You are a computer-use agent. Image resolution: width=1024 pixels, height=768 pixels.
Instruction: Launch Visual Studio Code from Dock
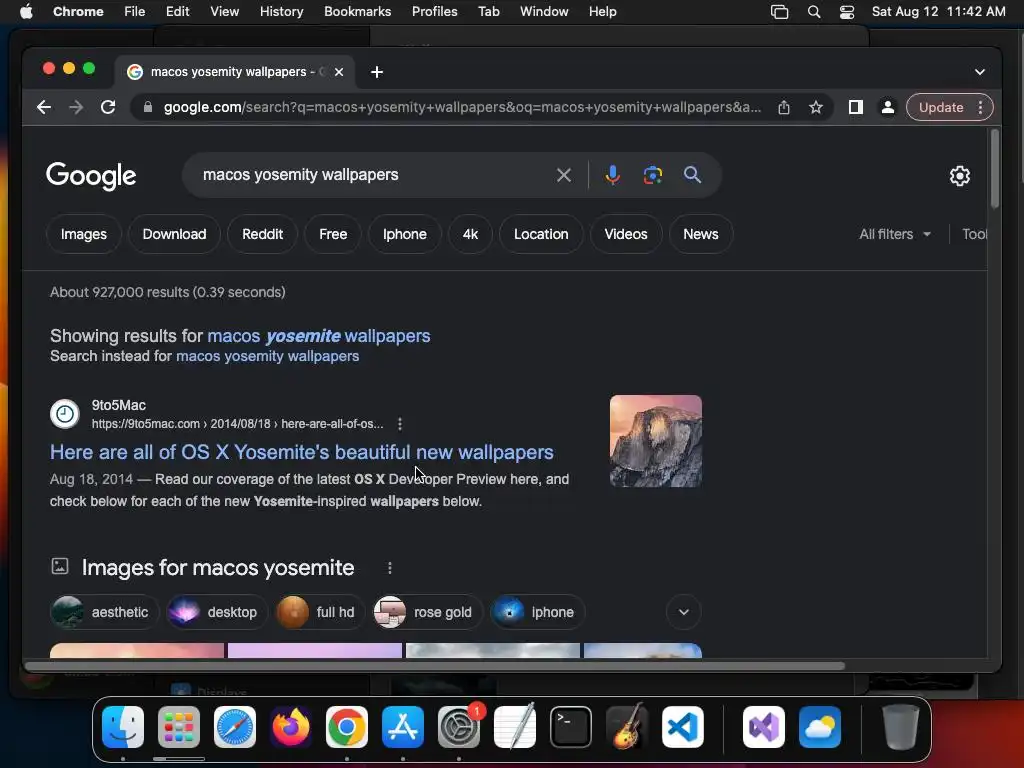pyautogui.click(x=682, y=727)
